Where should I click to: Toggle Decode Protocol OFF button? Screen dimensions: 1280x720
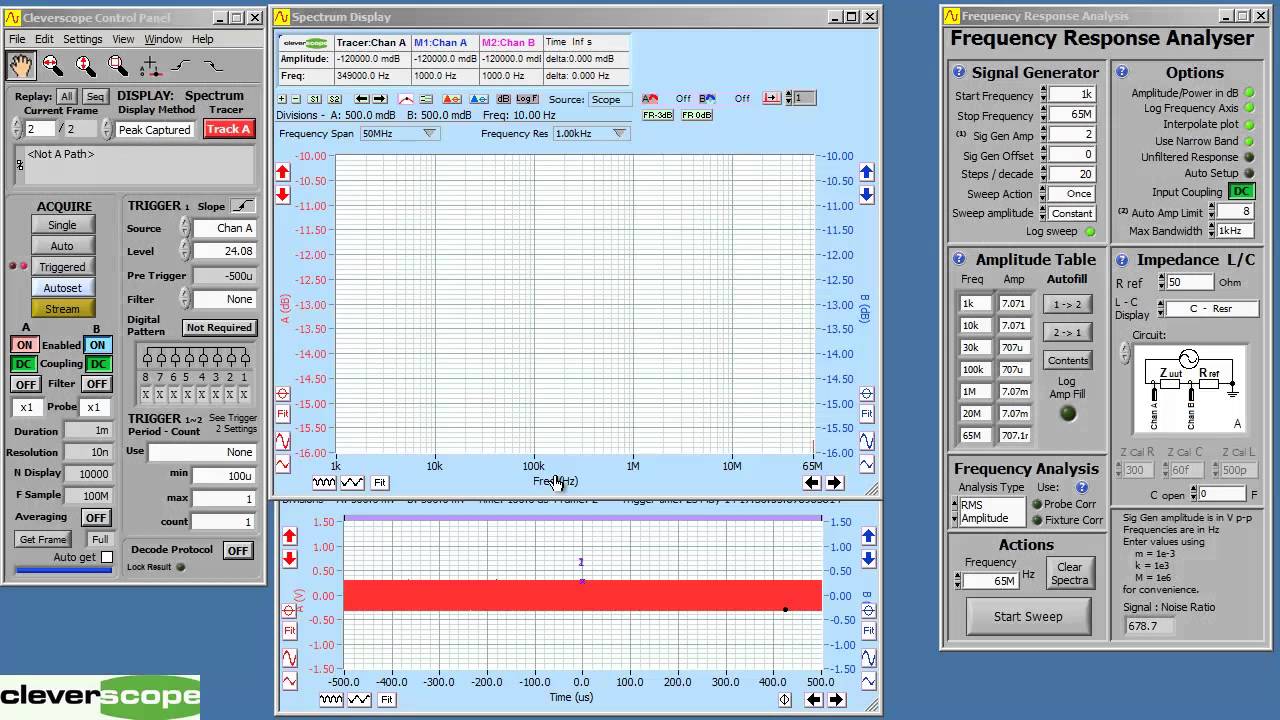coord(237,550)
